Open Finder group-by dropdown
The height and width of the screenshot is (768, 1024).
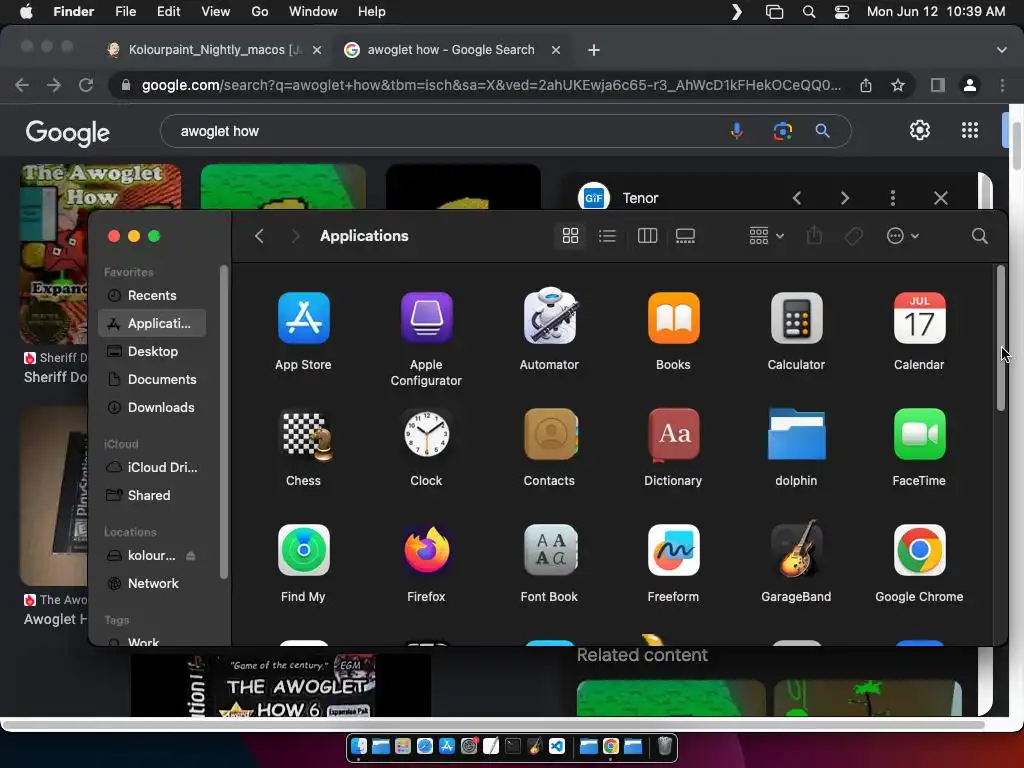point(766,236)
